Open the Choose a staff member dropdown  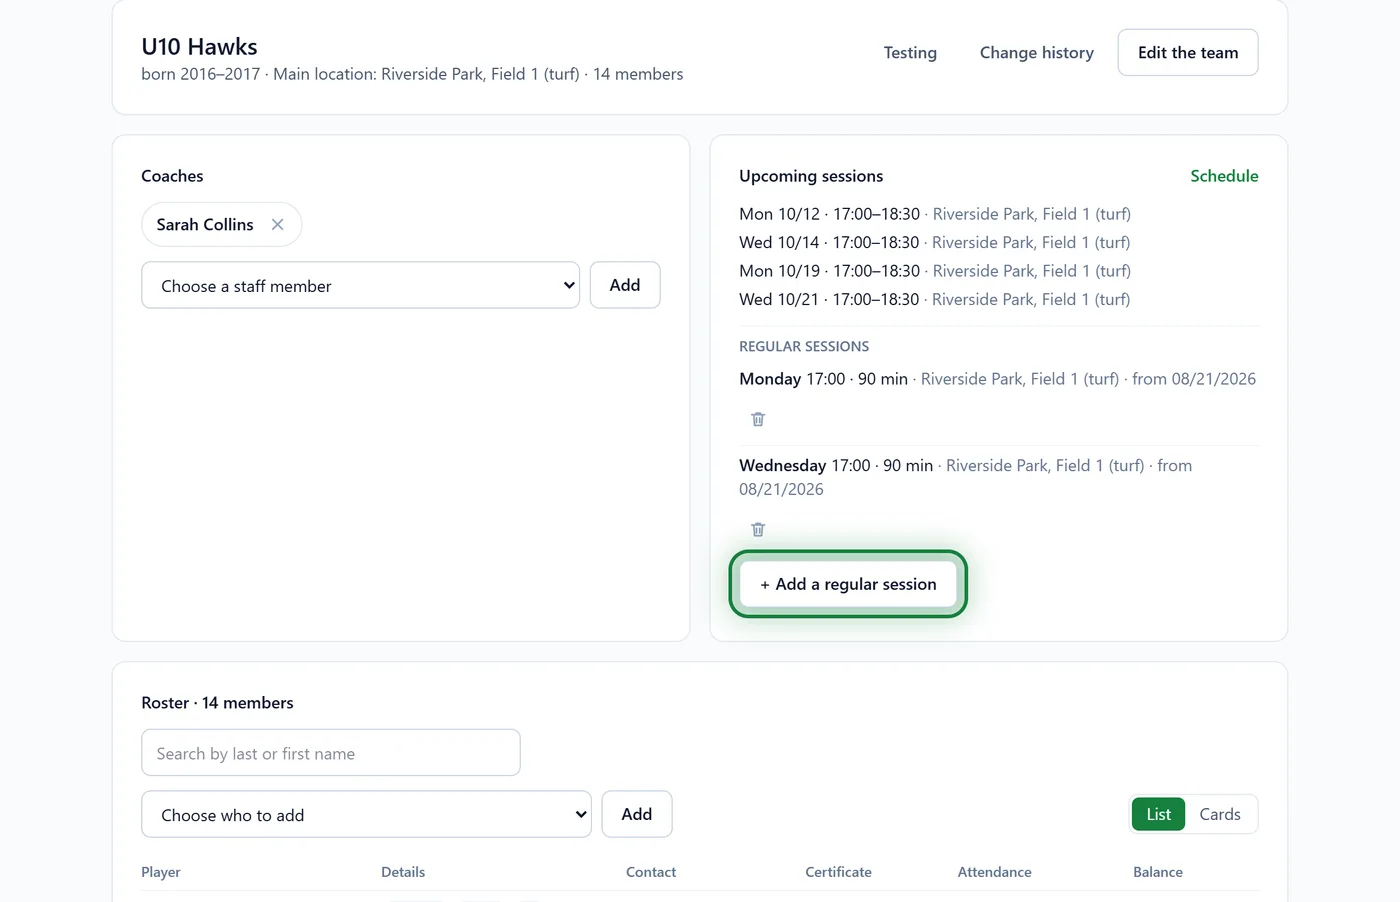pos(361,285)
